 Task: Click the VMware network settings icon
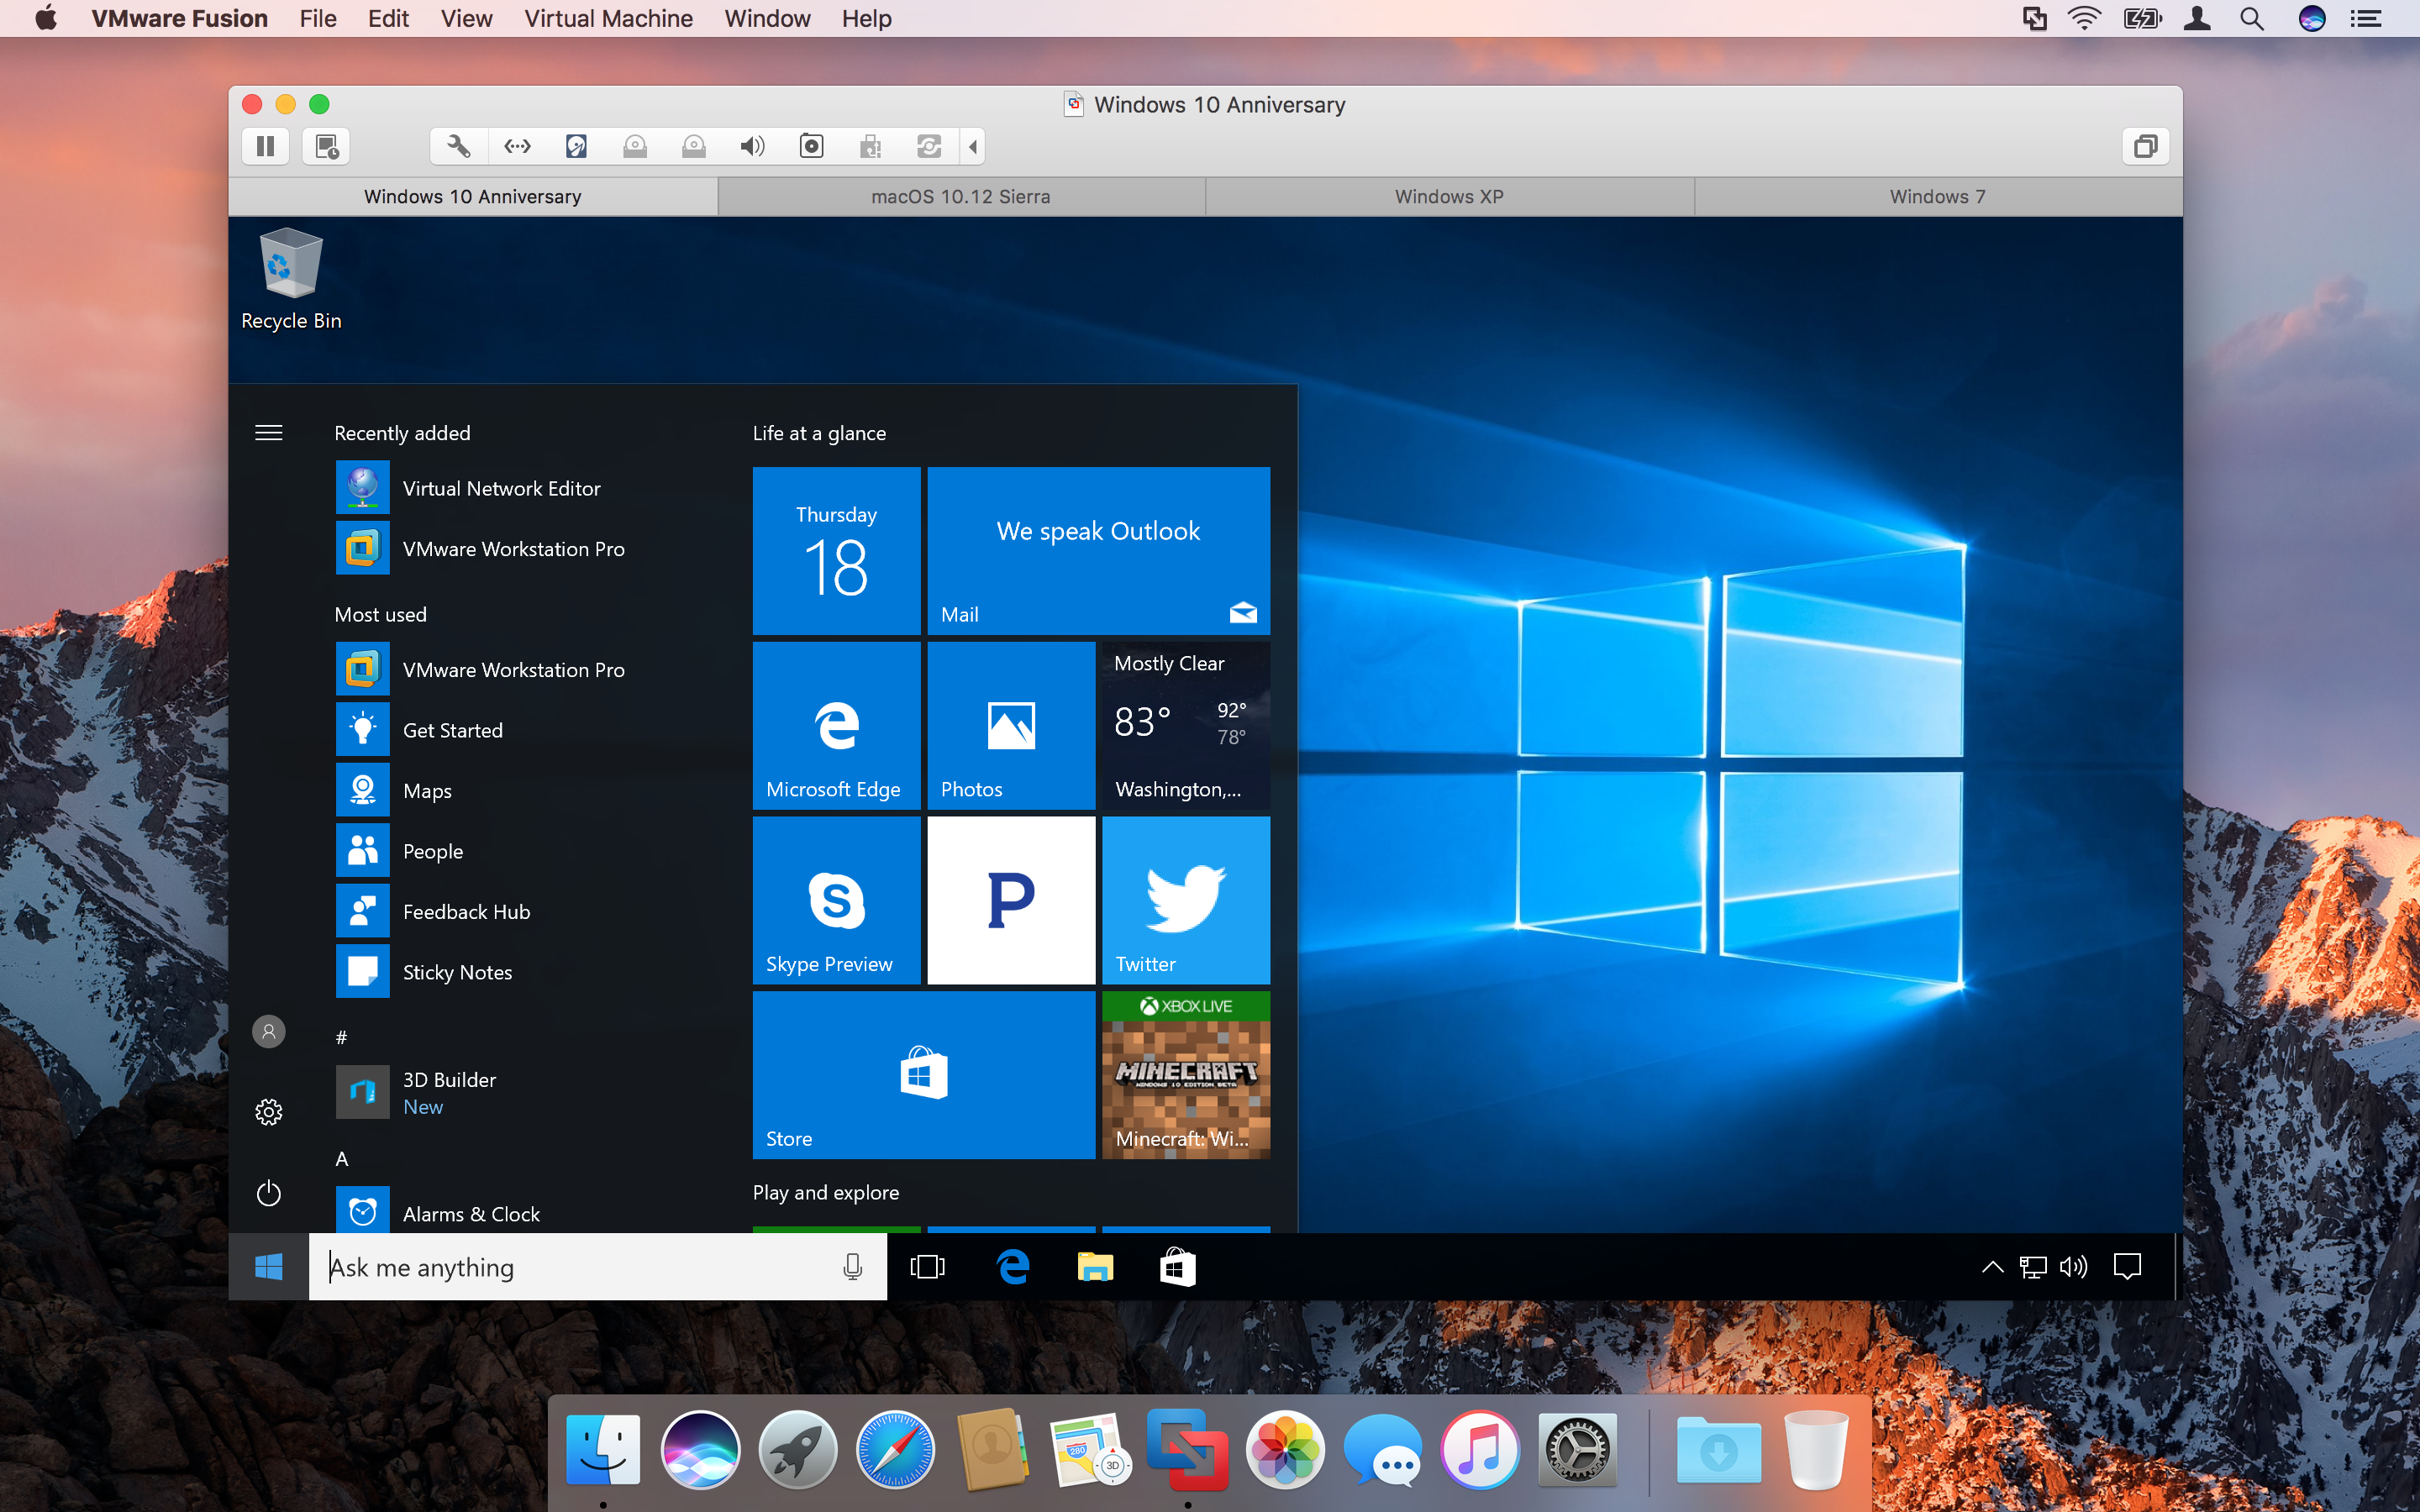click(x=518, y=146)
